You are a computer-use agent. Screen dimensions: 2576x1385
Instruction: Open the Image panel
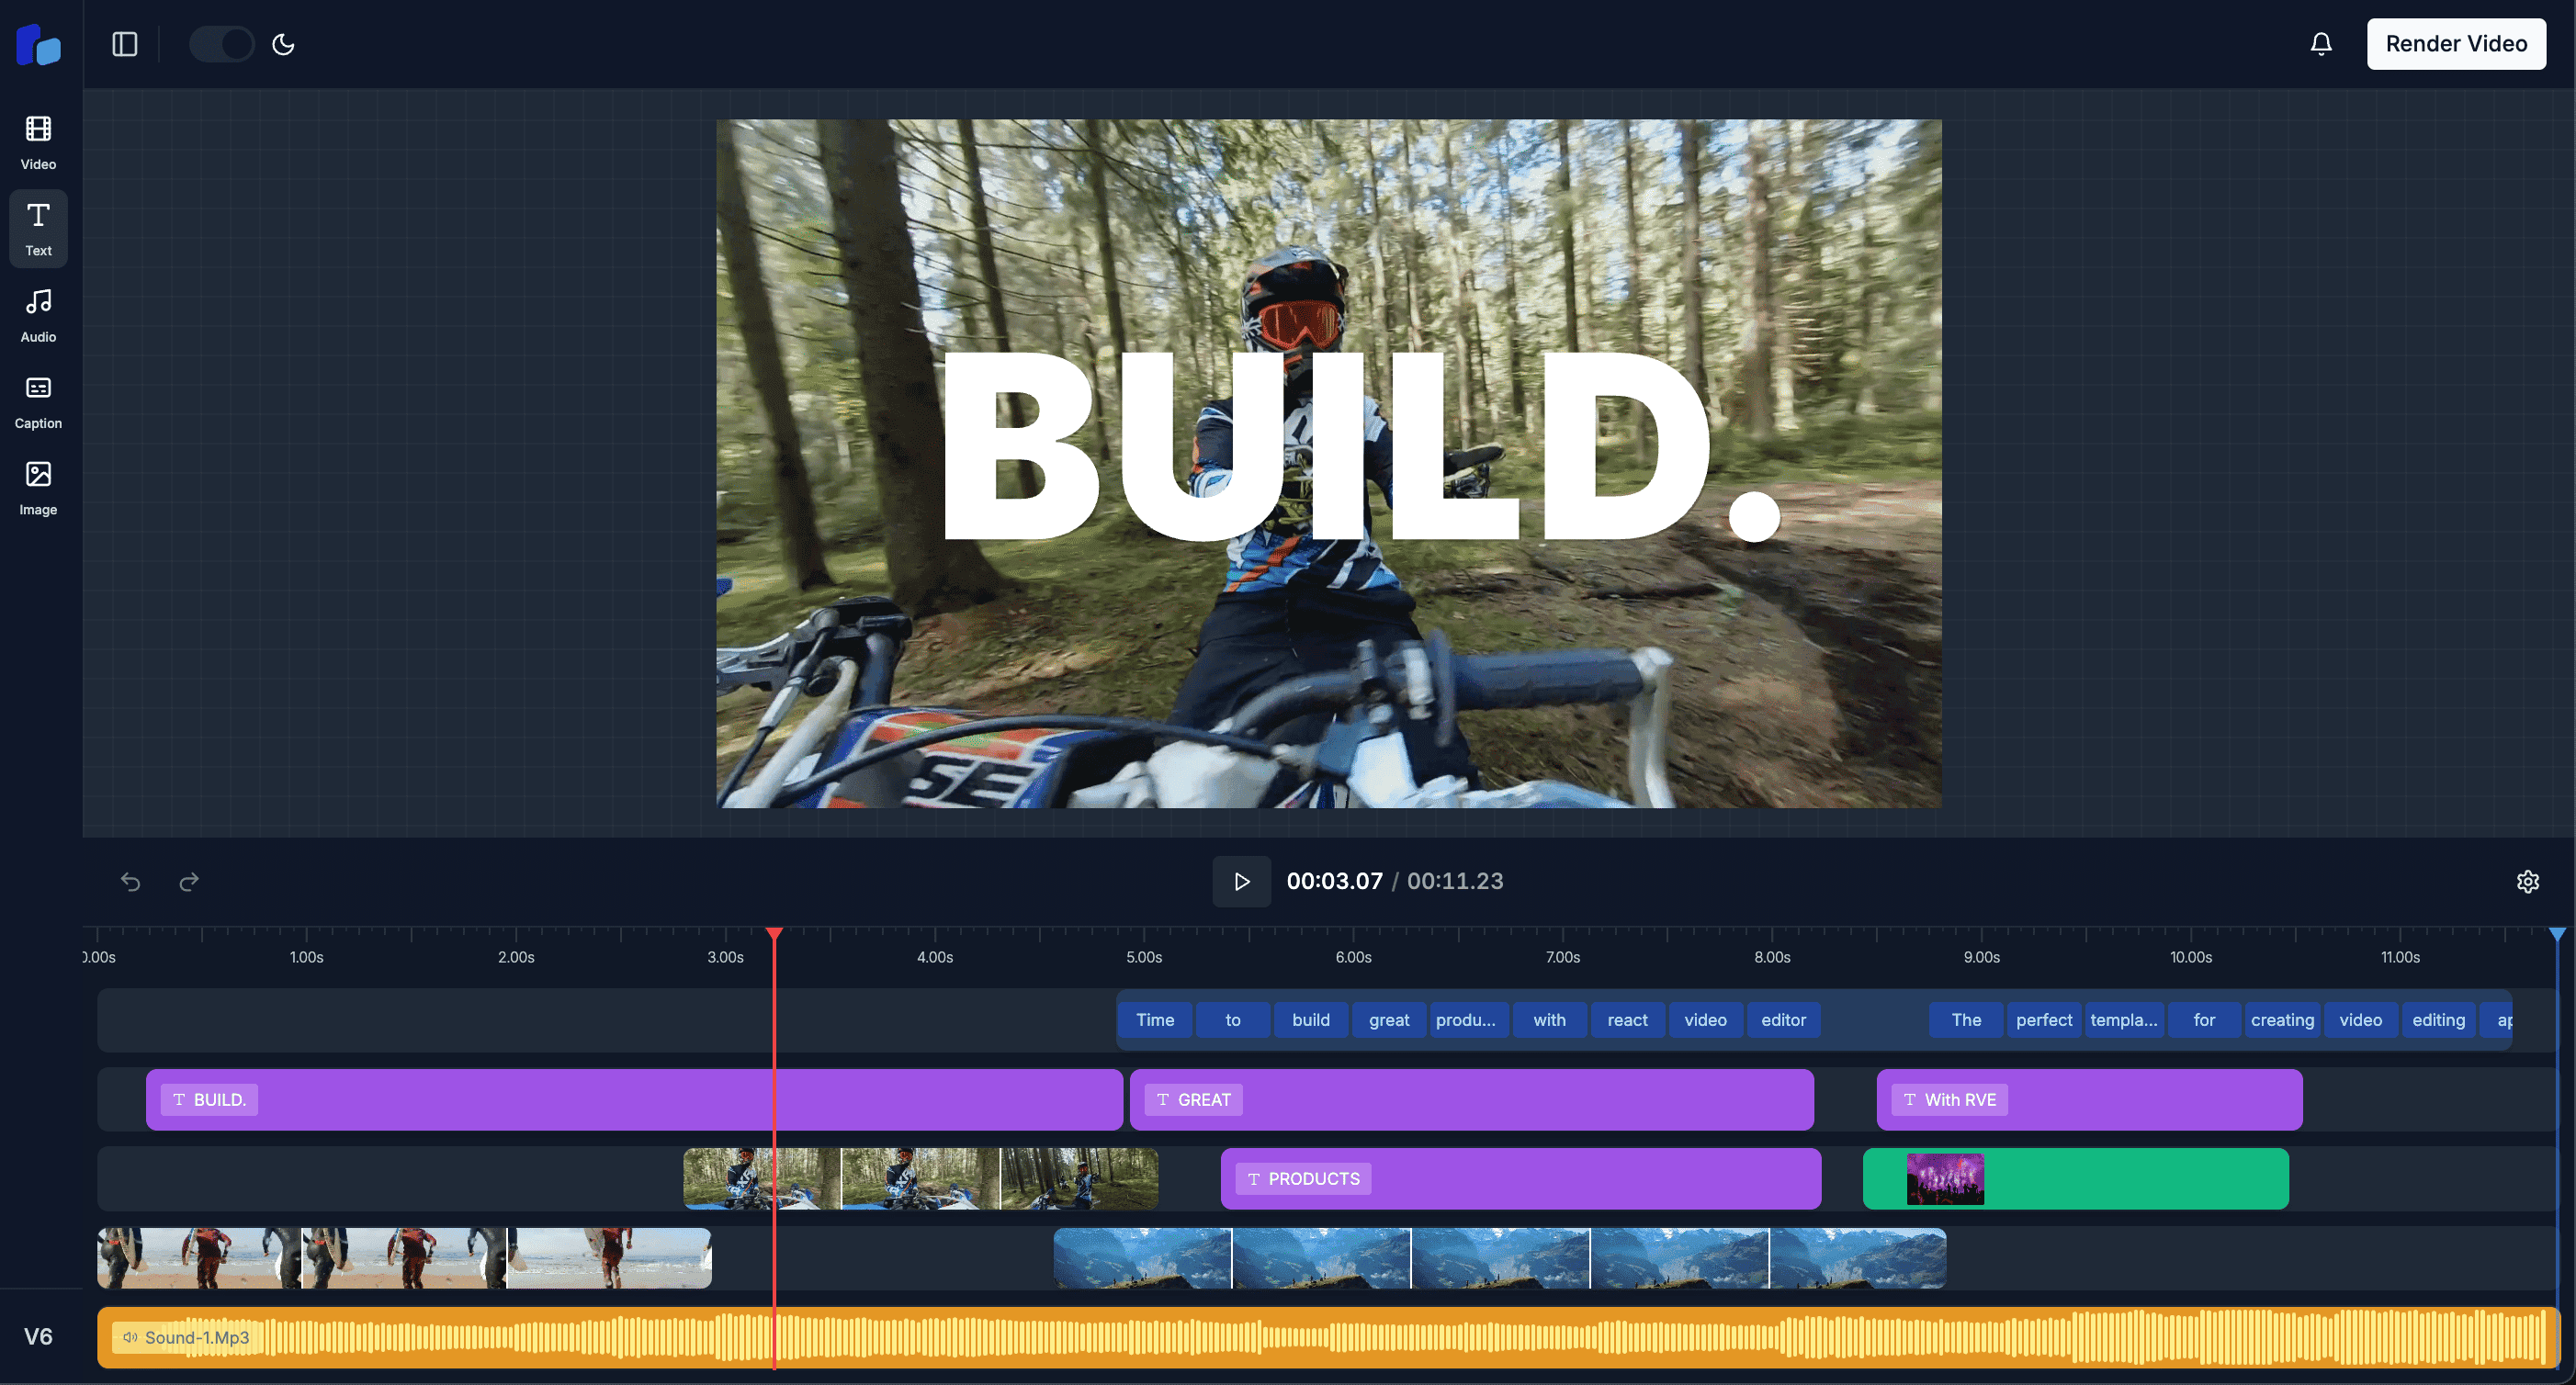coord(37,487)
